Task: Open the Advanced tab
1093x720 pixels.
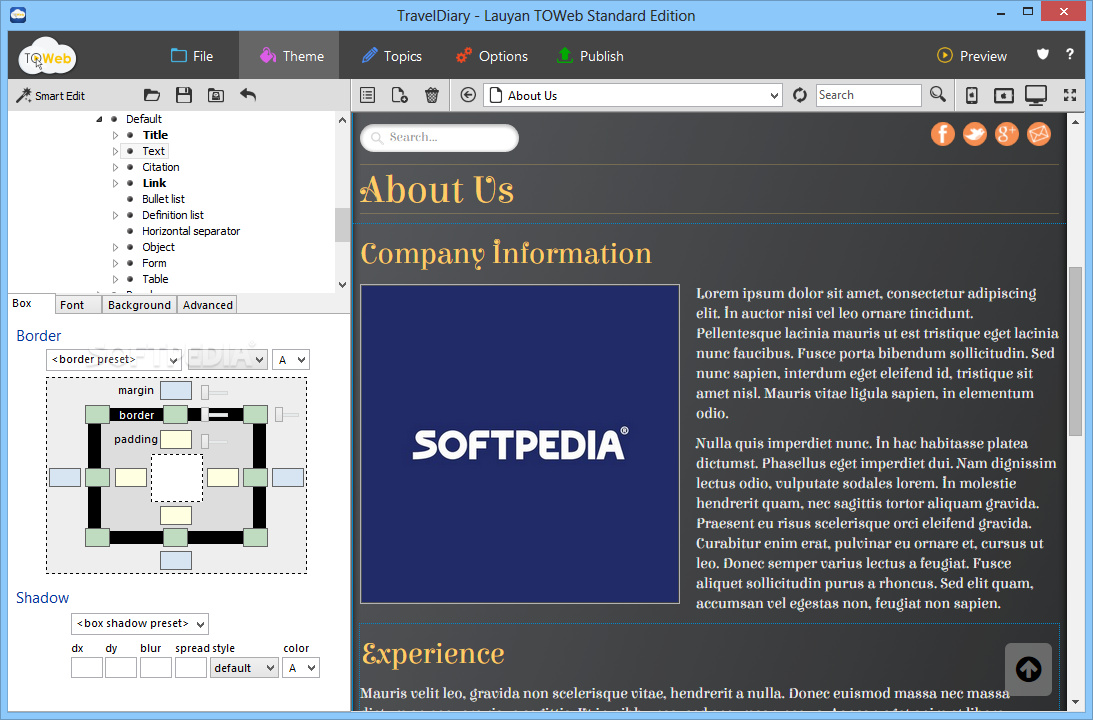Action: (x=208, y=305)
